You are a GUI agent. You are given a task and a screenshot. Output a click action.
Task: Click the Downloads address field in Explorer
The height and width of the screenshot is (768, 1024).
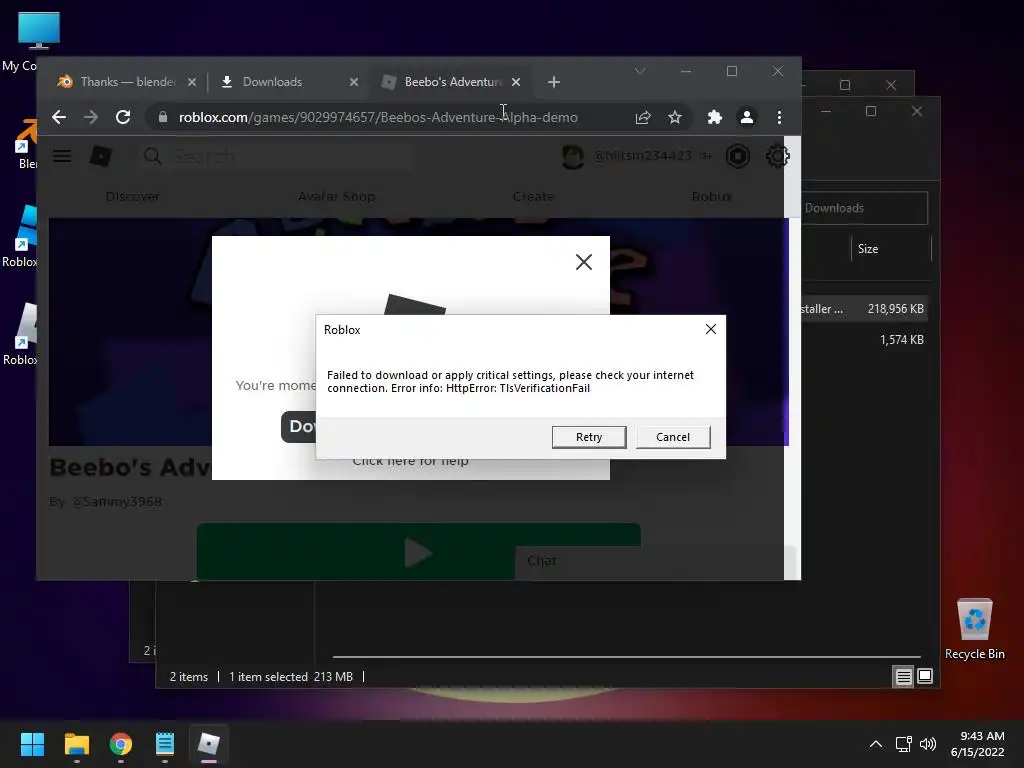863,208
